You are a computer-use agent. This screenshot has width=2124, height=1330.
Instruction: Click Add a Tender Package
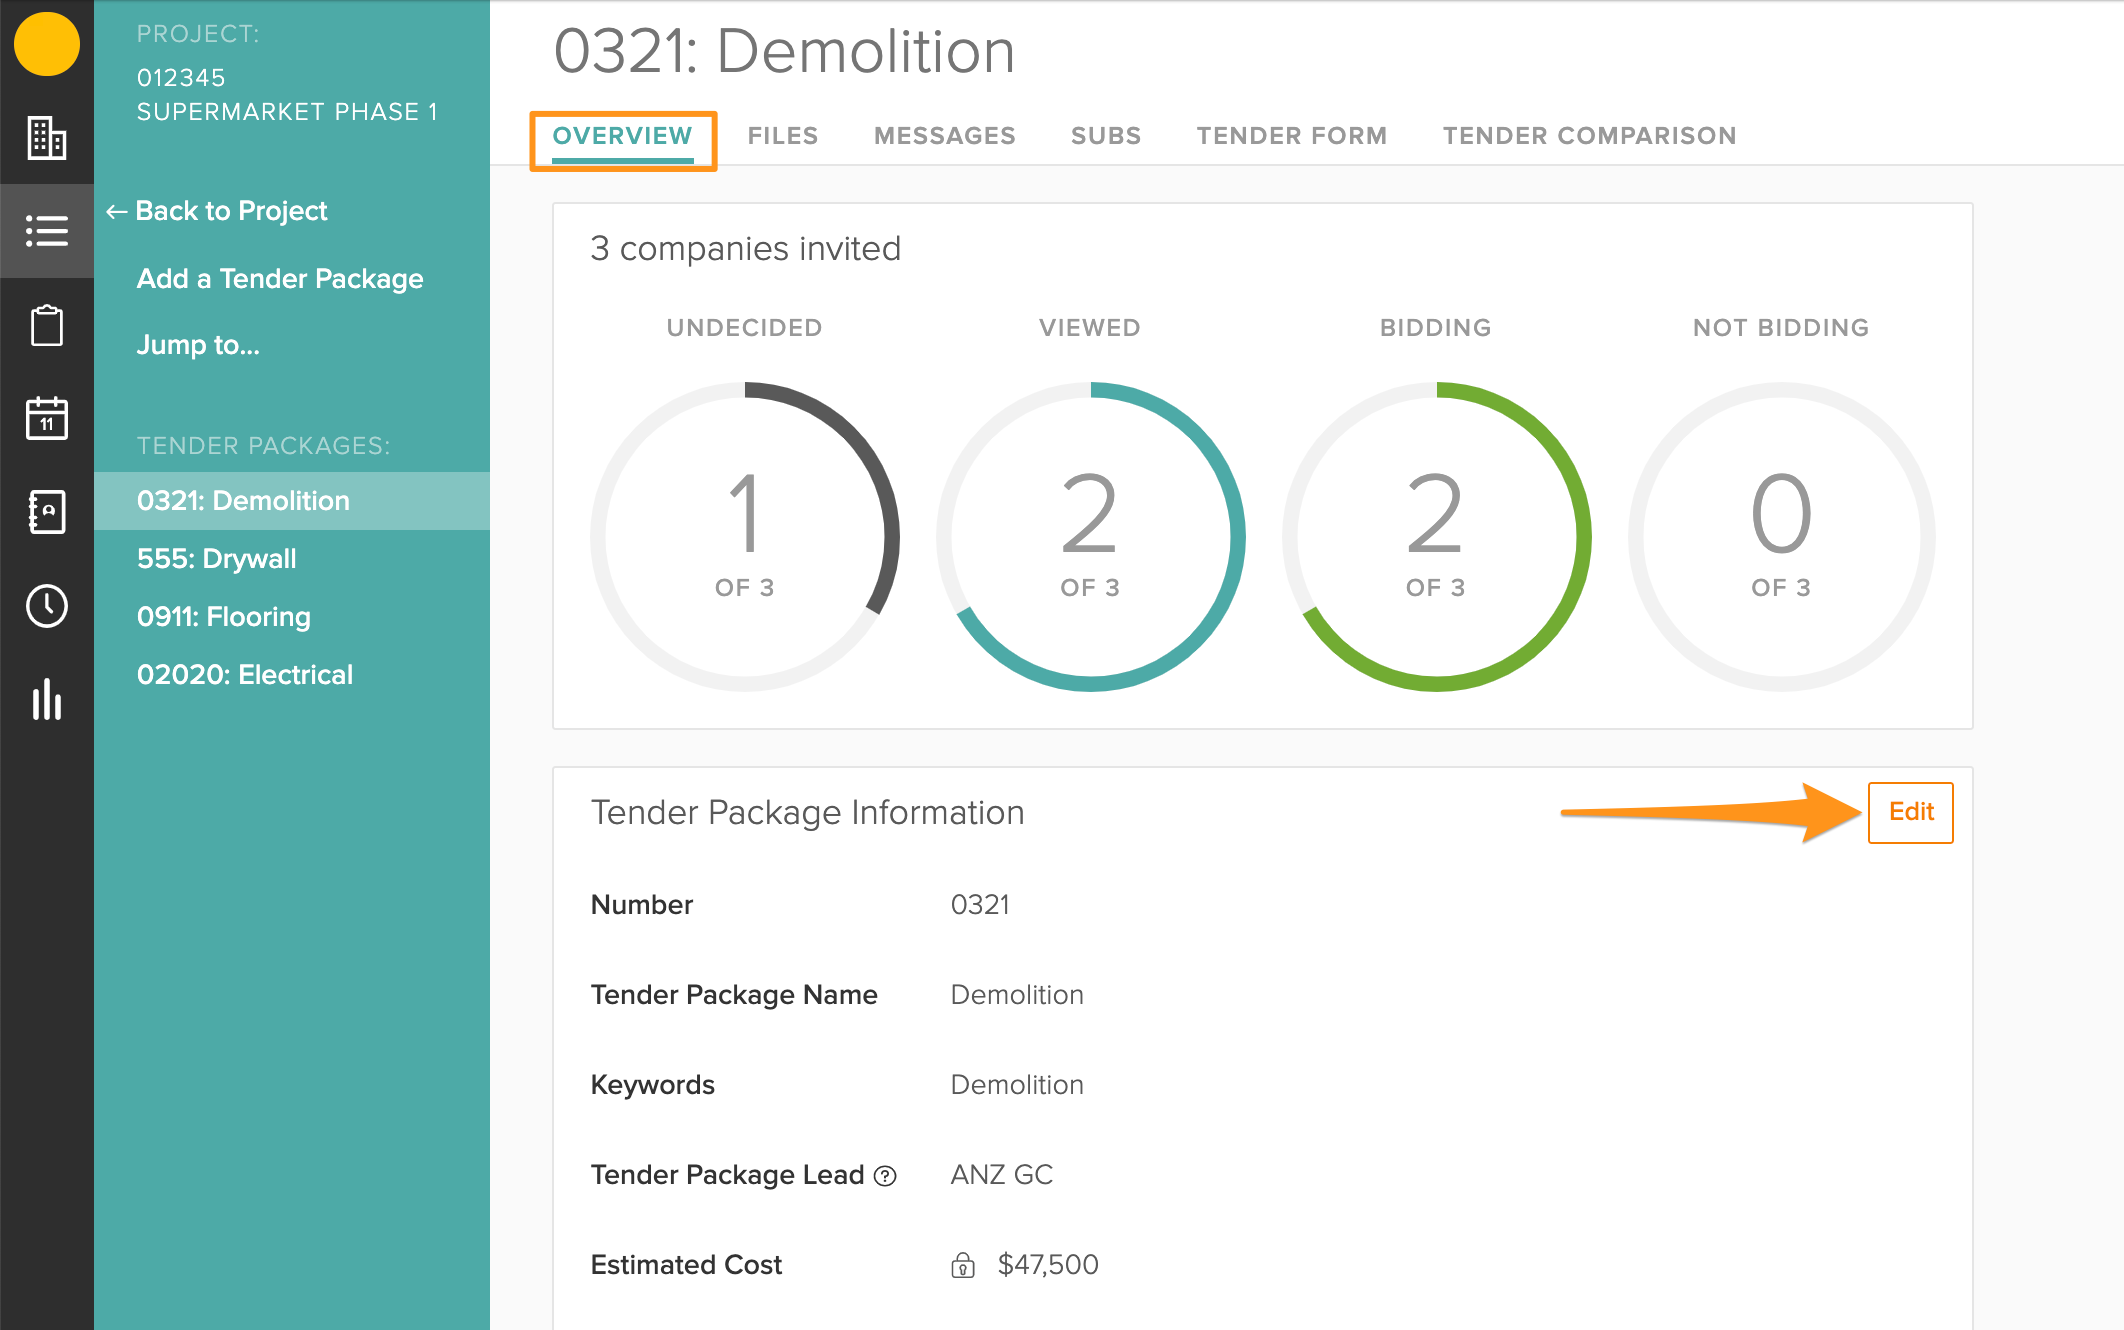click(280, 279)
